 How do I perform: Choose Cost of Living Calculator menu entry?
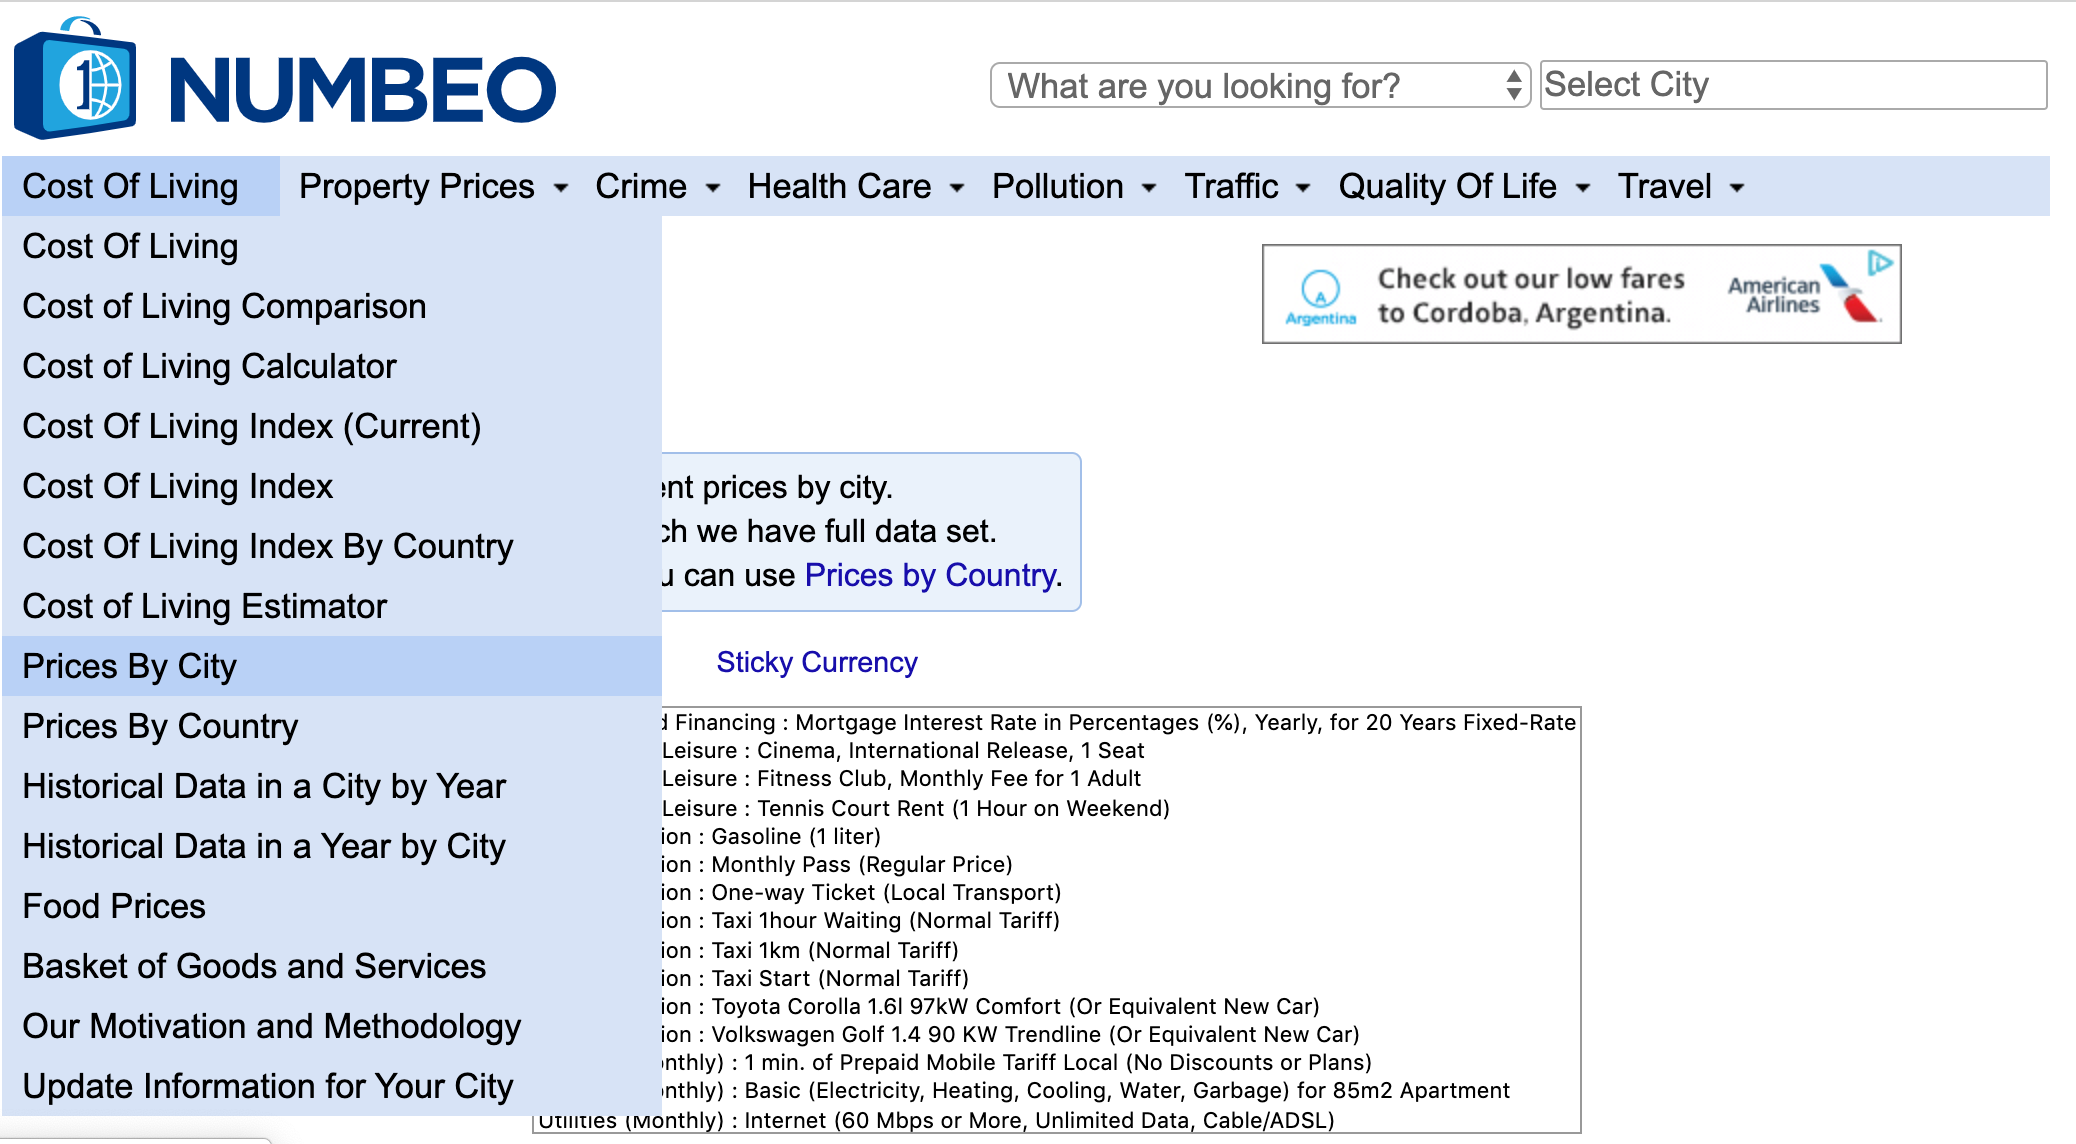click(x=209, y=366)
